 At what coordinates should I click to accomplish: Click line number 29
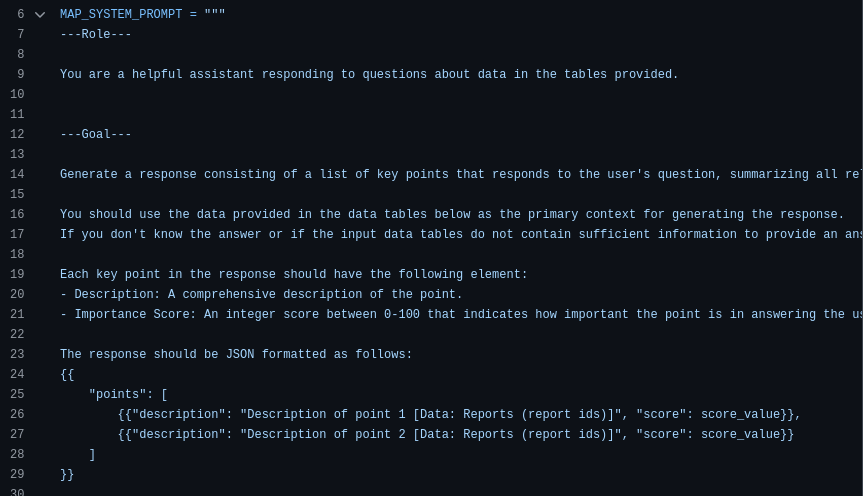[17, 475]
